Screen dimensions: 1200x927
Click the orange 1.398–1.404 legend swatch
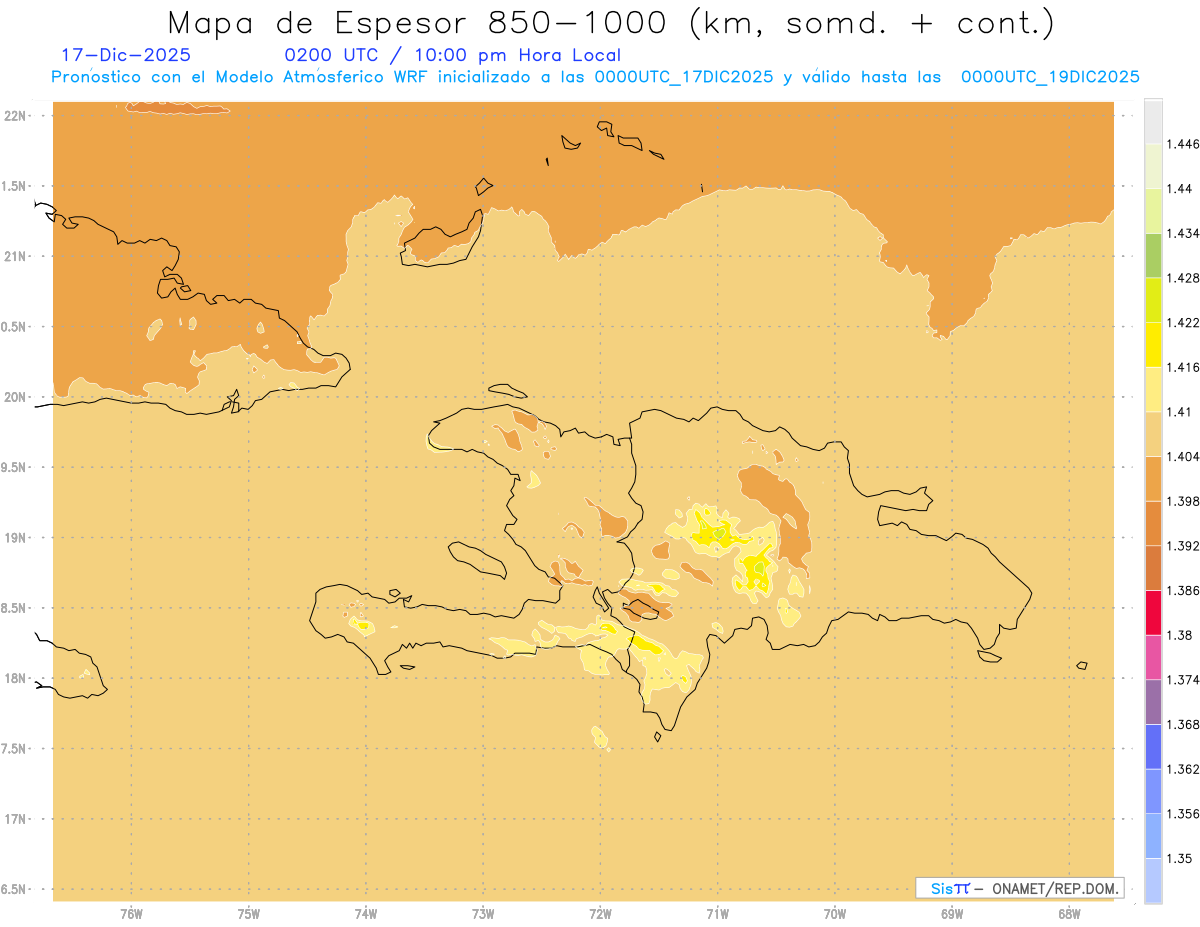click(1153, 478)
